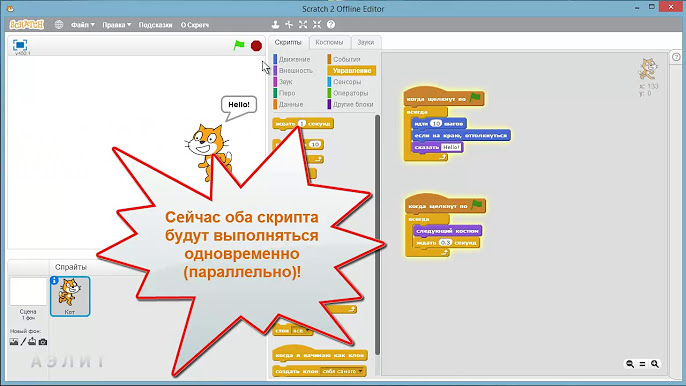This screenshot has height=386, width=686.
Task: Click если на краю, оттолкнуться block
Action: [461, 136]
